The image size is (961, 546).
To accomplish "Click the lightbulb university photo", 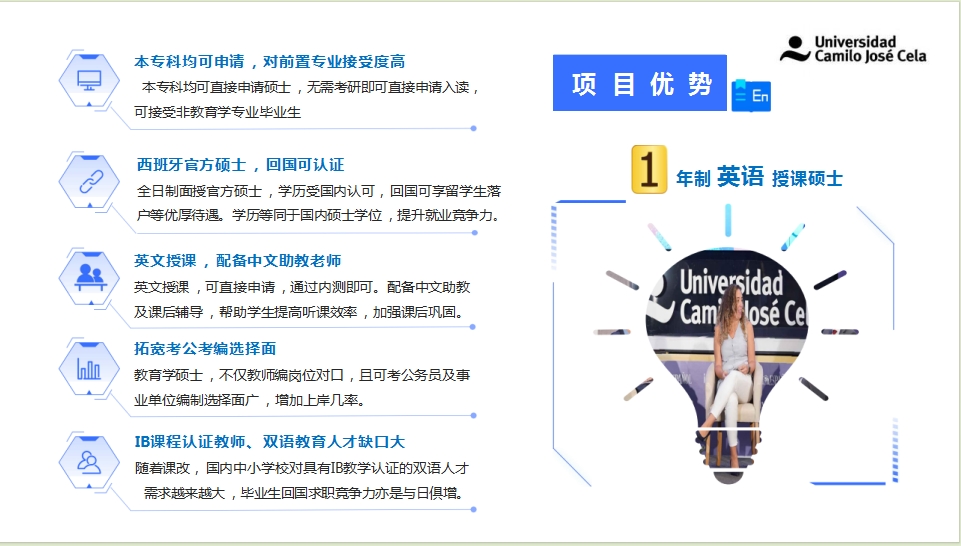I will (x=727, y=364).
